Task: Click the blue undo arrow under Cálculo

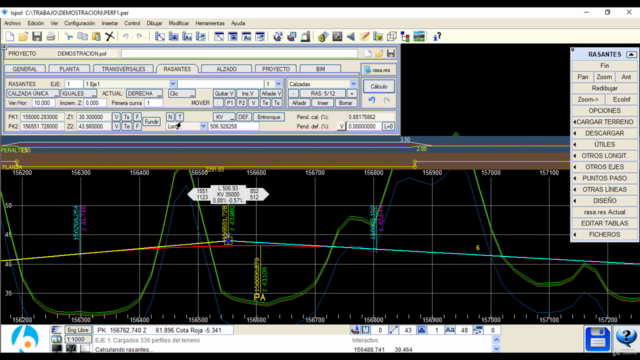Action: (372, 100)
